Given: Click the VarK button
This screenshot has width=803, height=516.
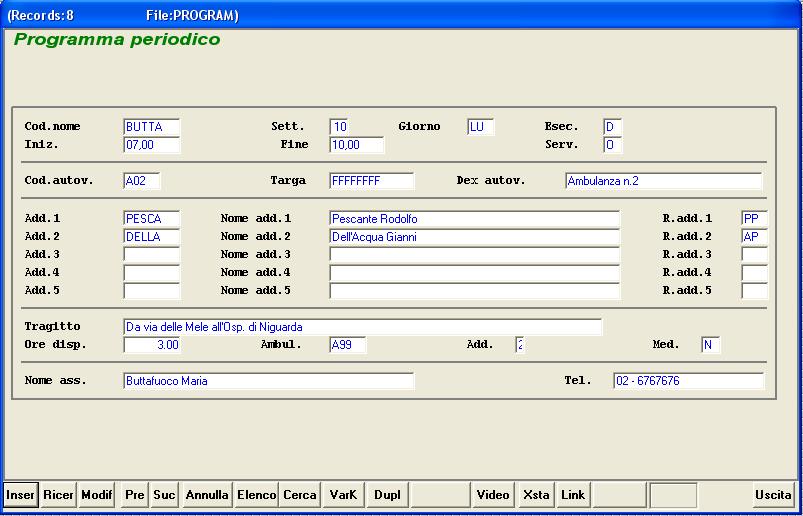Looking at the screenshot, I should (343, 495).
